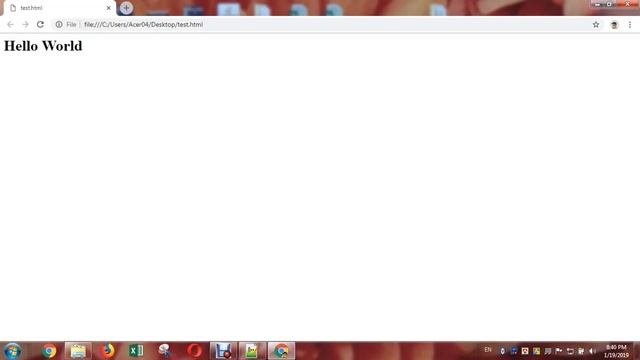
Task: Open the screen recorder taskbar icon
Action: [223, 351]
